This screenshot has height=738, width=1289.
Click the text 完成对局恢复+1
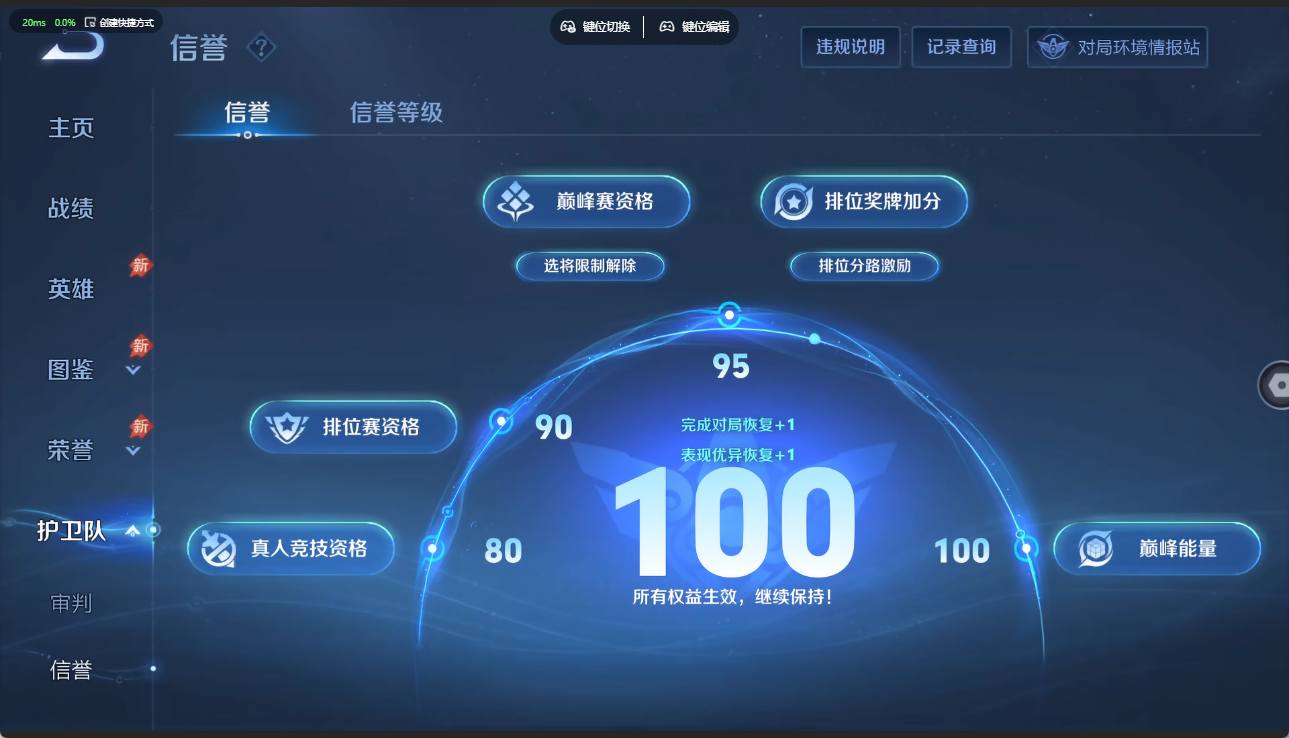(738, 425)
